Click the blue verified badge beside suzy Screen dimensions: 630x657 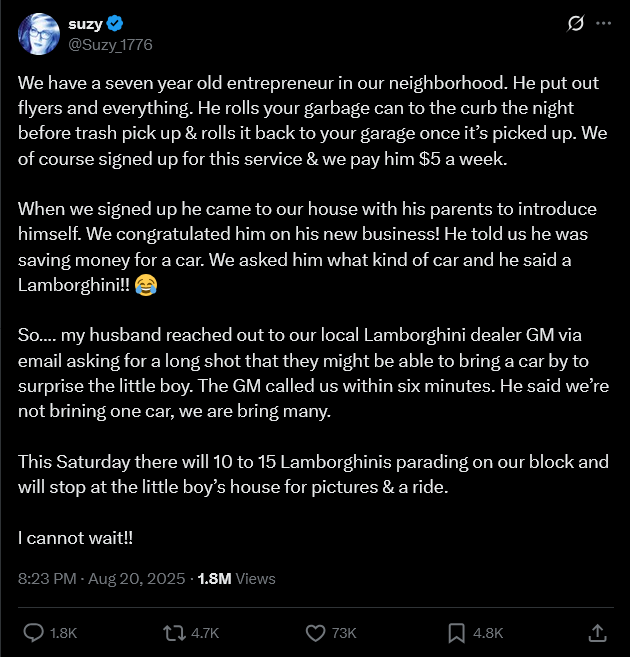[x=117, y=24]
